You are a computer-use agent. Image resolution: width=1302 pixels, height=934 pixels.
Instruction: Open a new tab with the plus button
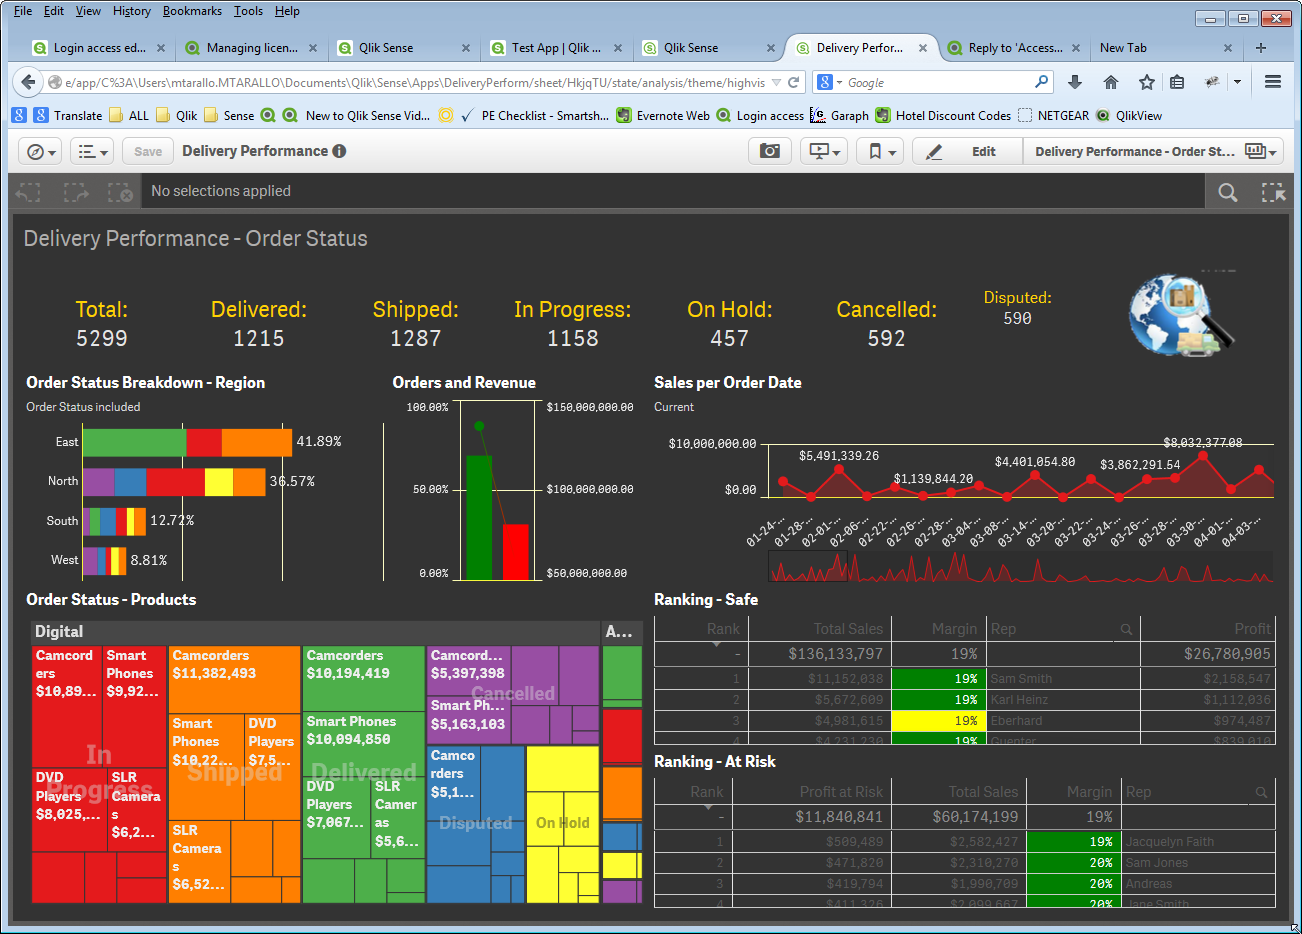click(x=1261, y=47)
